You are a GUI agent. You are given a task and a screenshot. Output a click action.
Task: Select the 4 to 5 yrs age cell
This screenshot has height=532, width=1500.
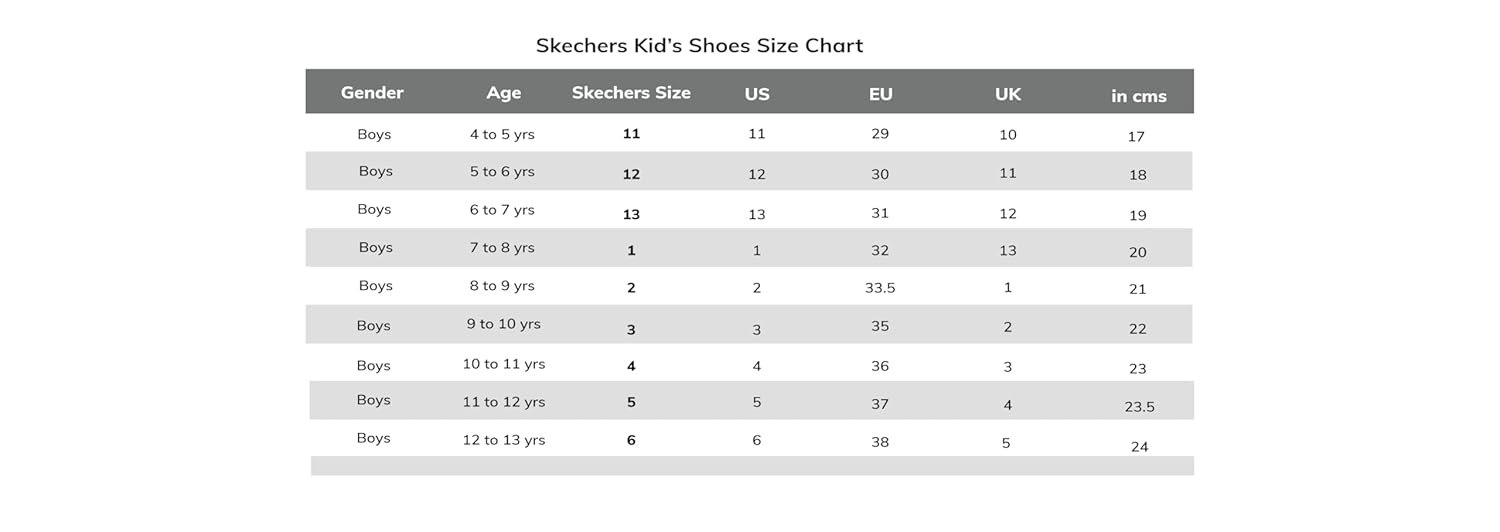click(502, 134)
